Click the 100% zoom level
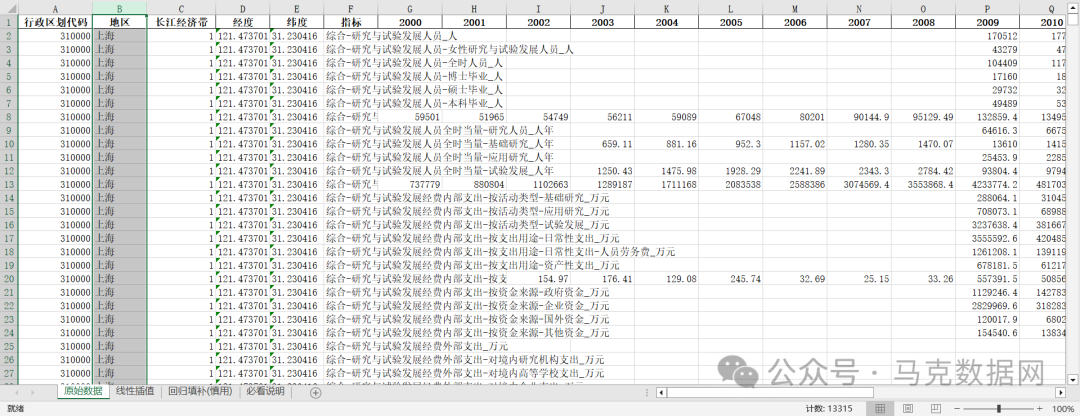The image size is (1080, 416). pyautogui.click(x=1063, y=409)
